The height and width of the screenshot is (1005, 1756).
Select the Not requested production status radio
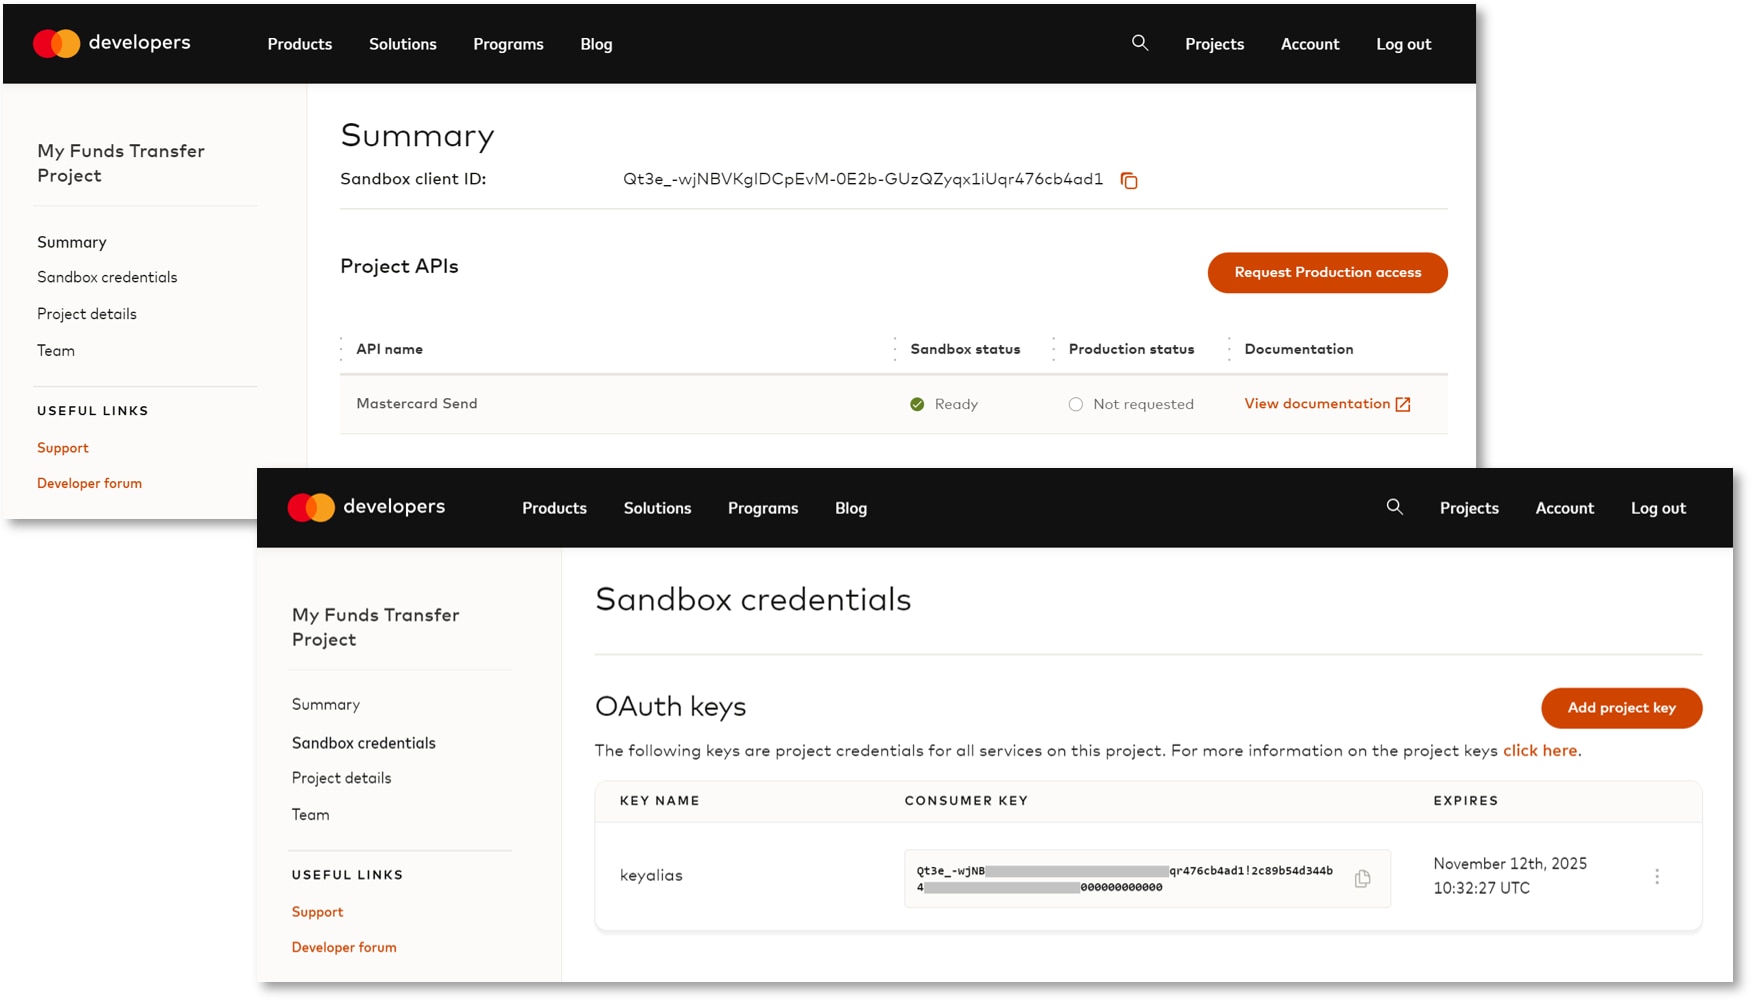click(x=1075, y=404)
